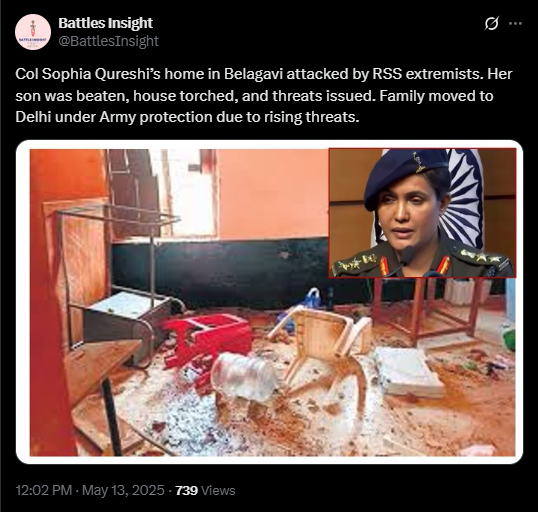Click the white slab on the floor

coord(408,372)
